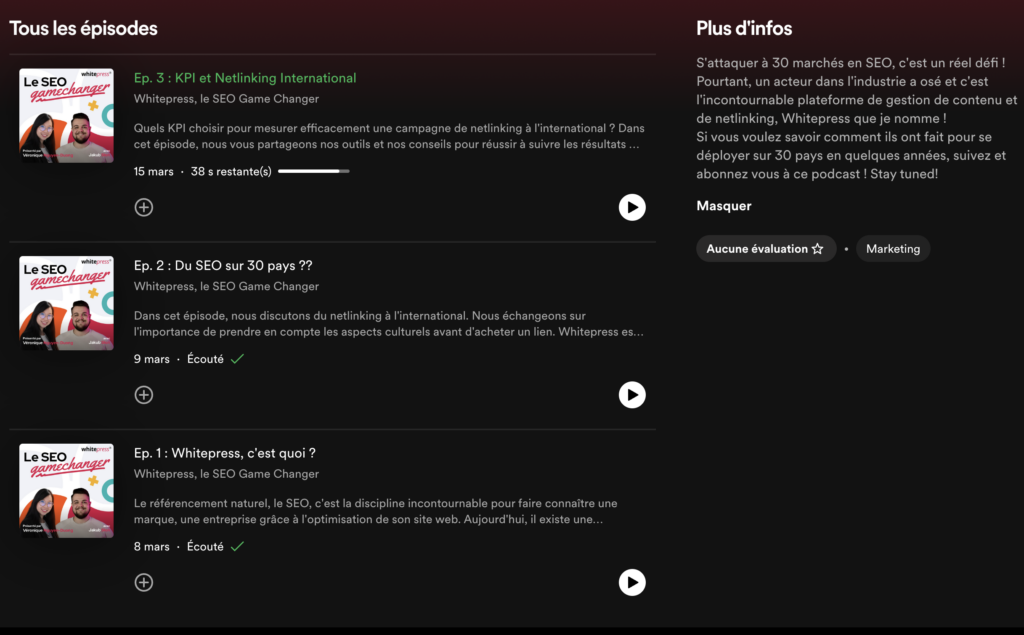Open Whitepress show link under Ep. 3
1024x635 pixels.
coord(226,99)
